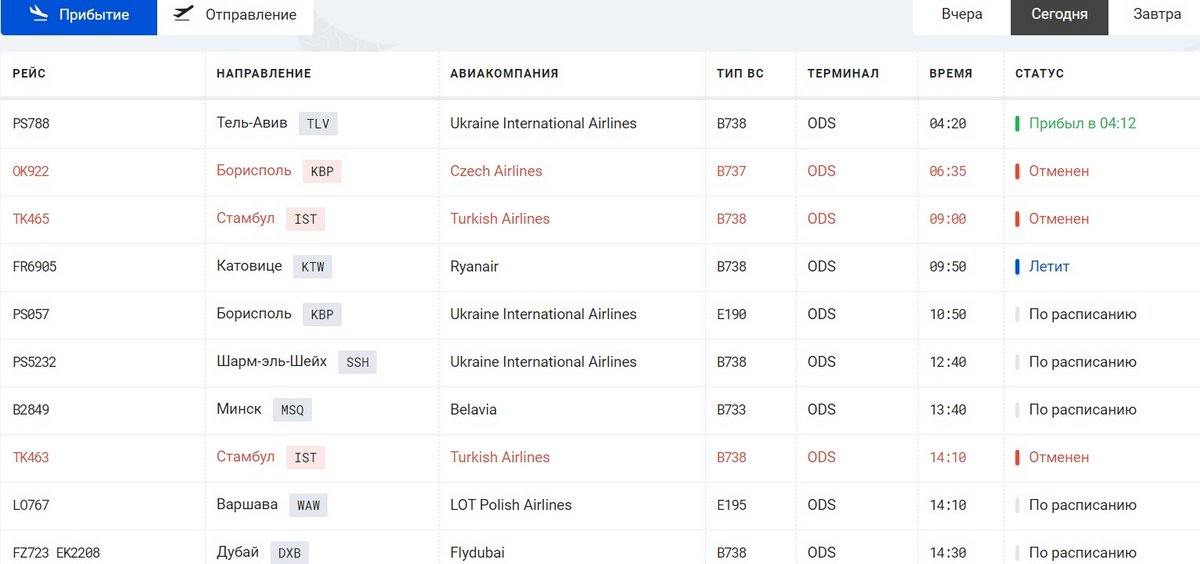Click the KTW airport code badge
Viewport: 1200px width, 564px height.
tap(312, 267)
